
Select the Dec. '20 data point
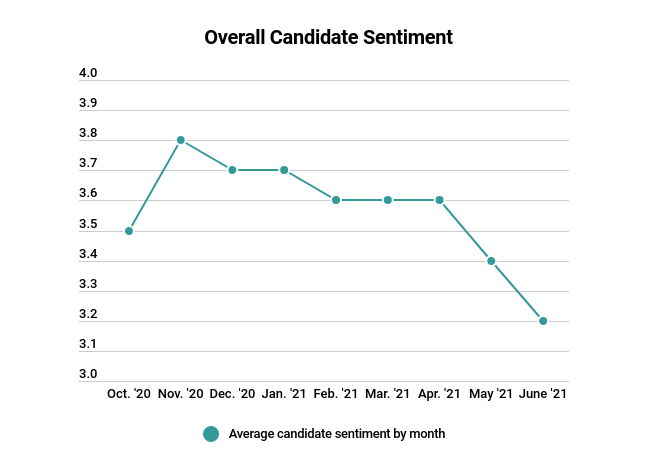(x=232, y=170)
